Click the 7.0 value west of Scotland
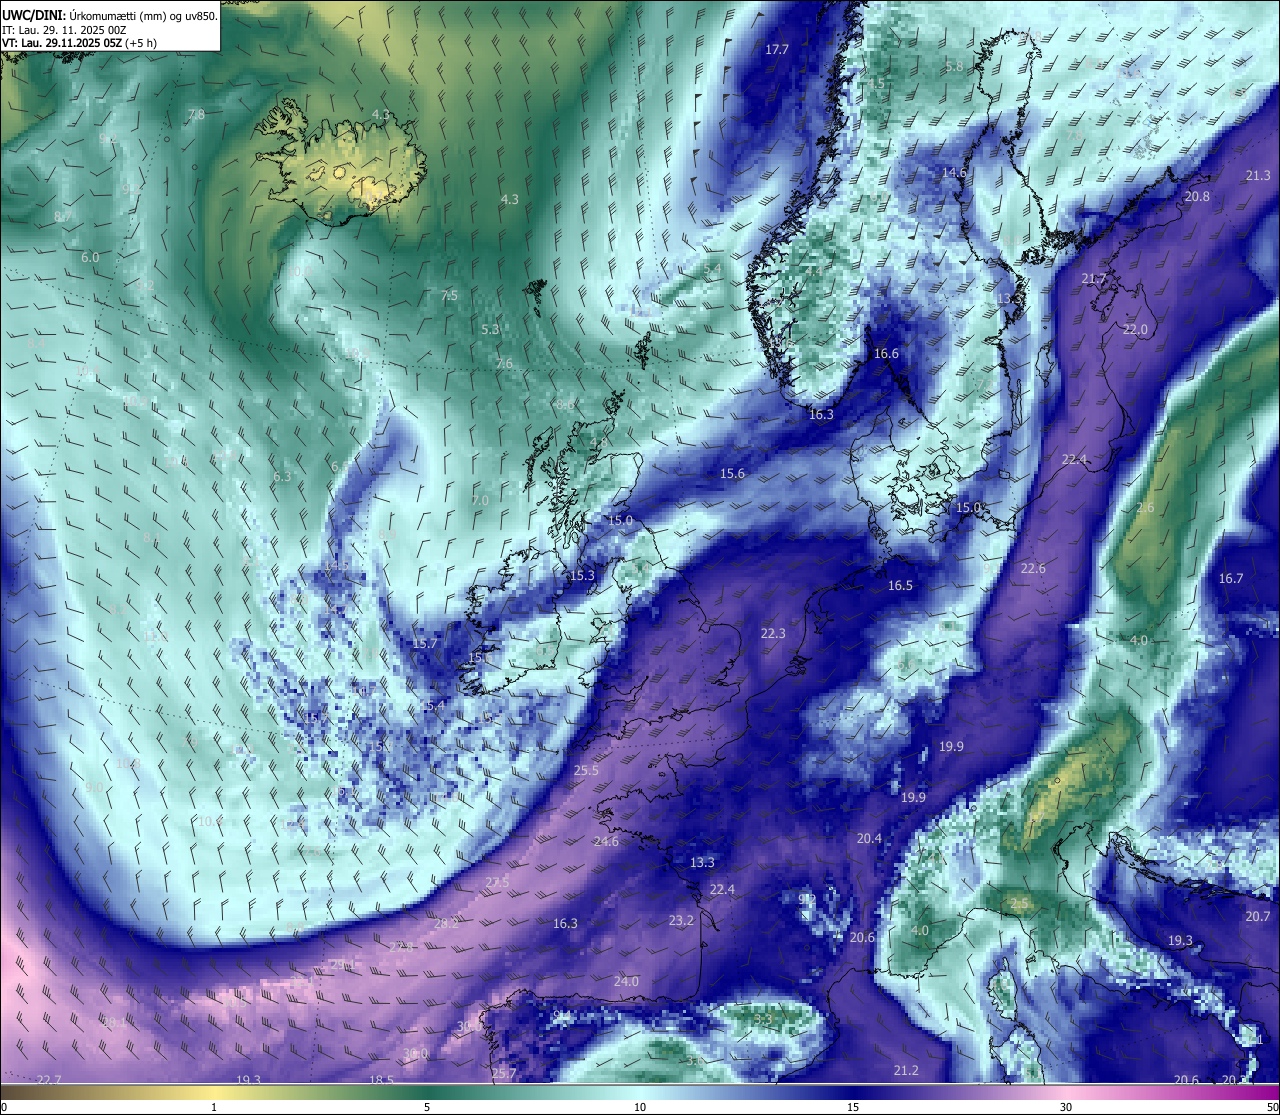The height and width of the screenshot is (1115, 1280). (x=480, y=501)
